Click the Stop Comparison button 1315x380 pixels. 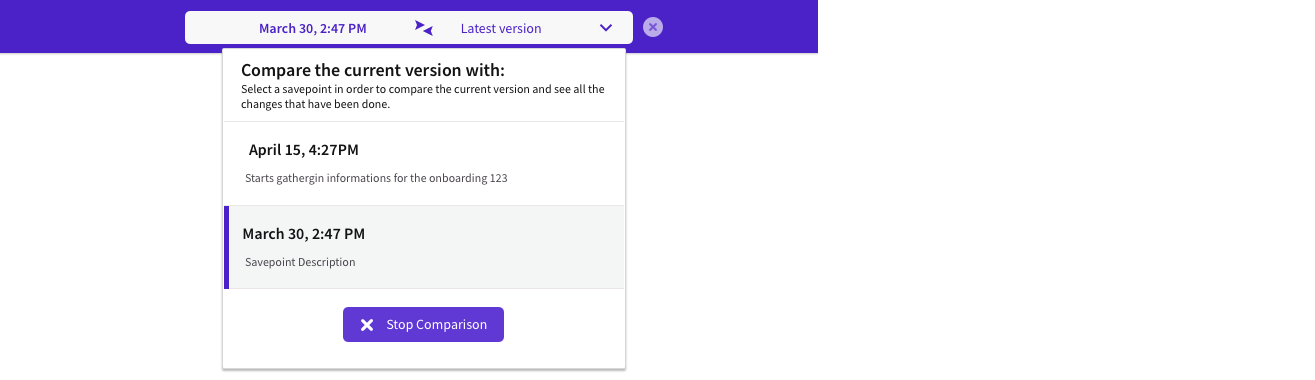point(423,325)
